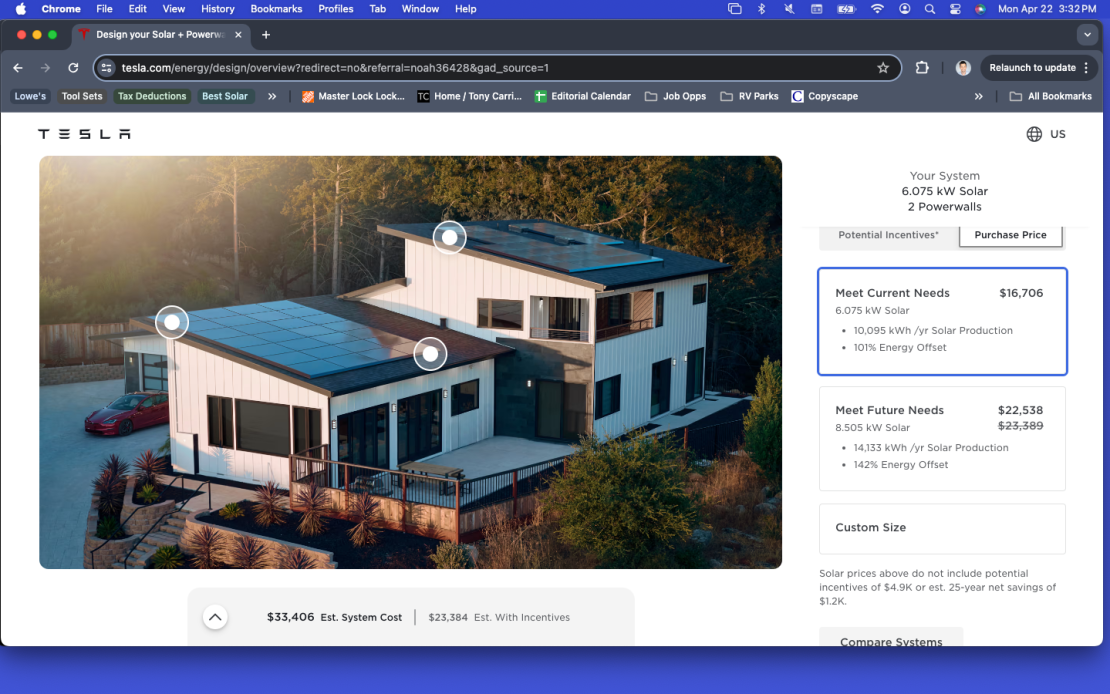Open the Apple menu
This screenshot has width=1110, height=694.
click(x=21, y=9)
